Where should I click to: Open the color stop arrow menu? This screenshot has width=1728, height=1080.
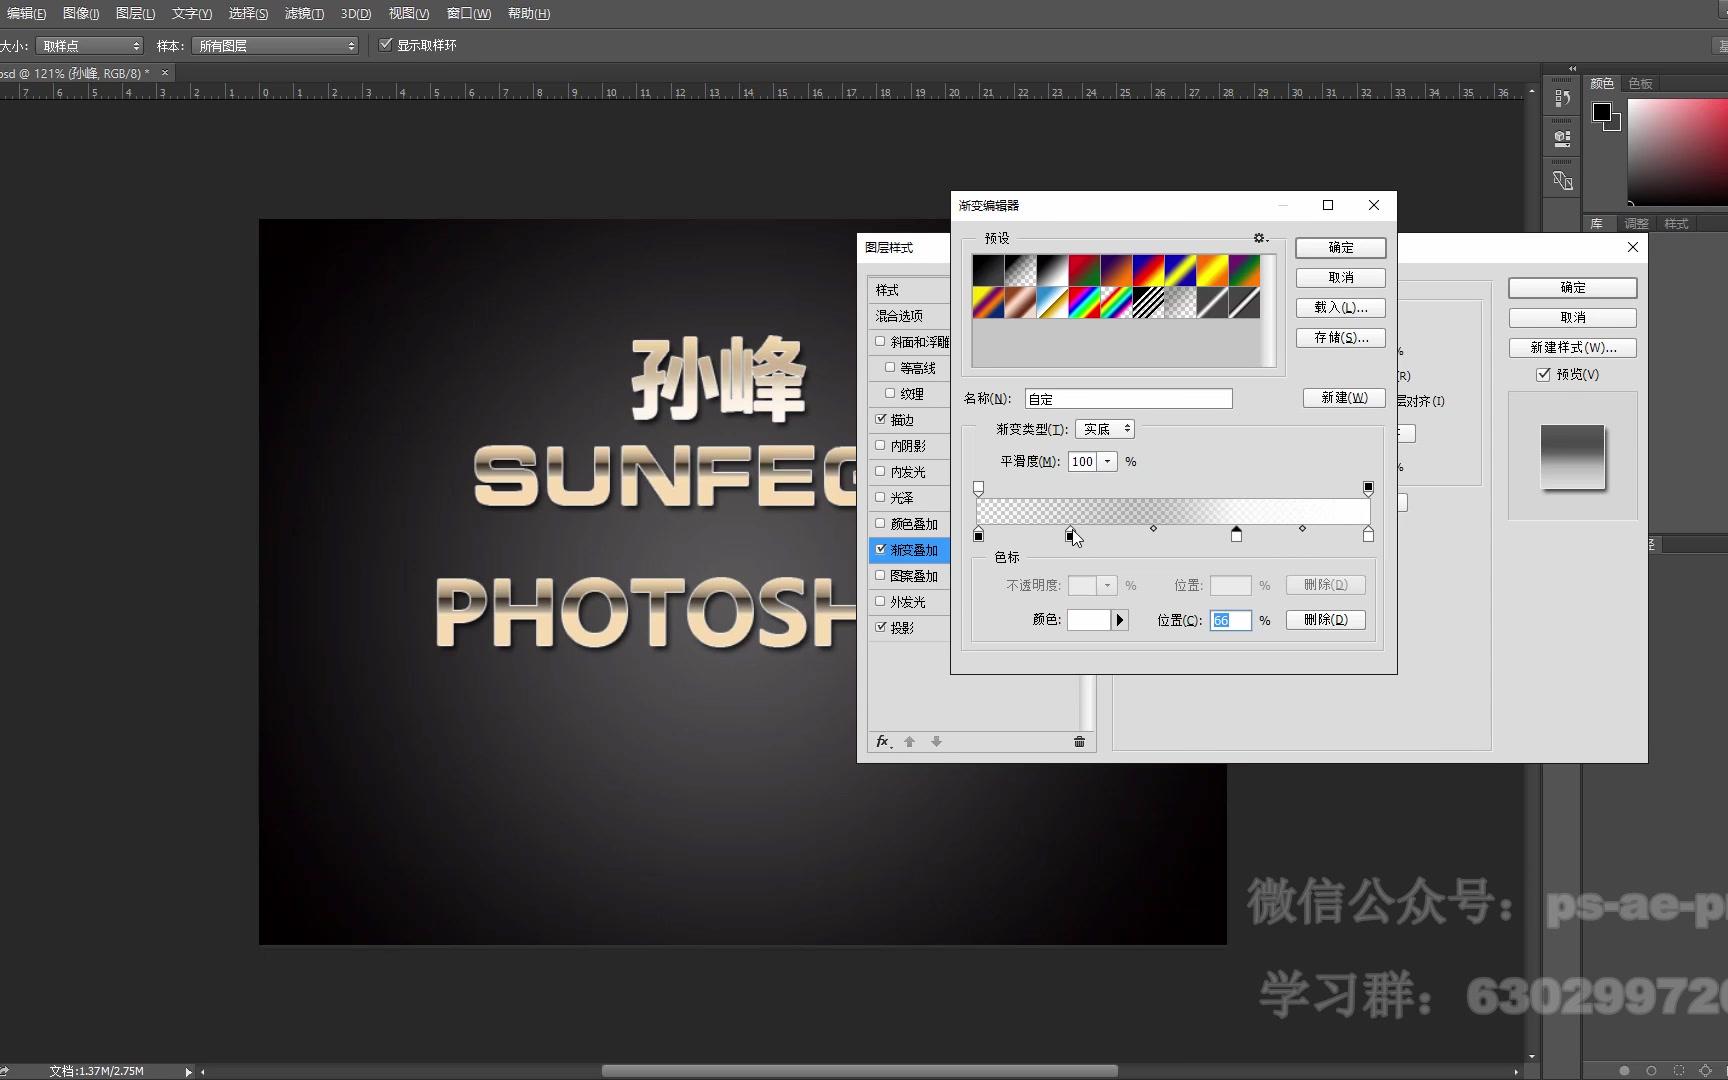[1120, 620]
